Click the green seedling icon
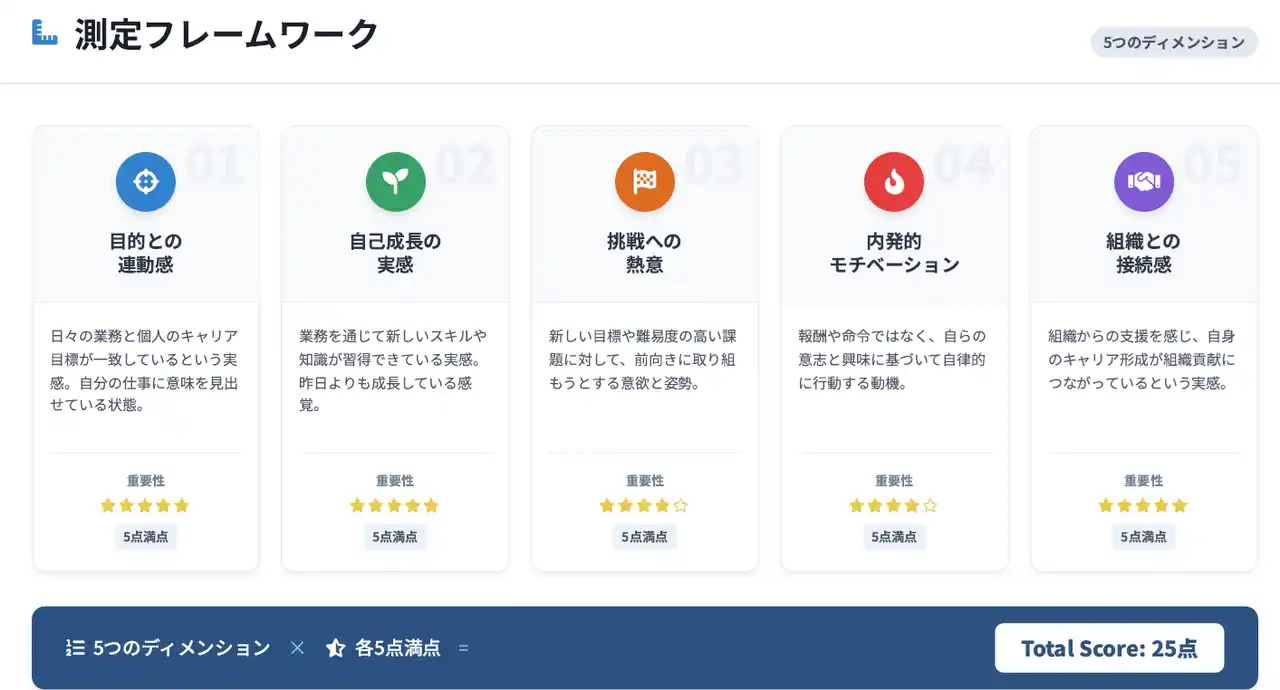Image resolution: width=1280 pixels, height=690 pixels. point(395,181)
